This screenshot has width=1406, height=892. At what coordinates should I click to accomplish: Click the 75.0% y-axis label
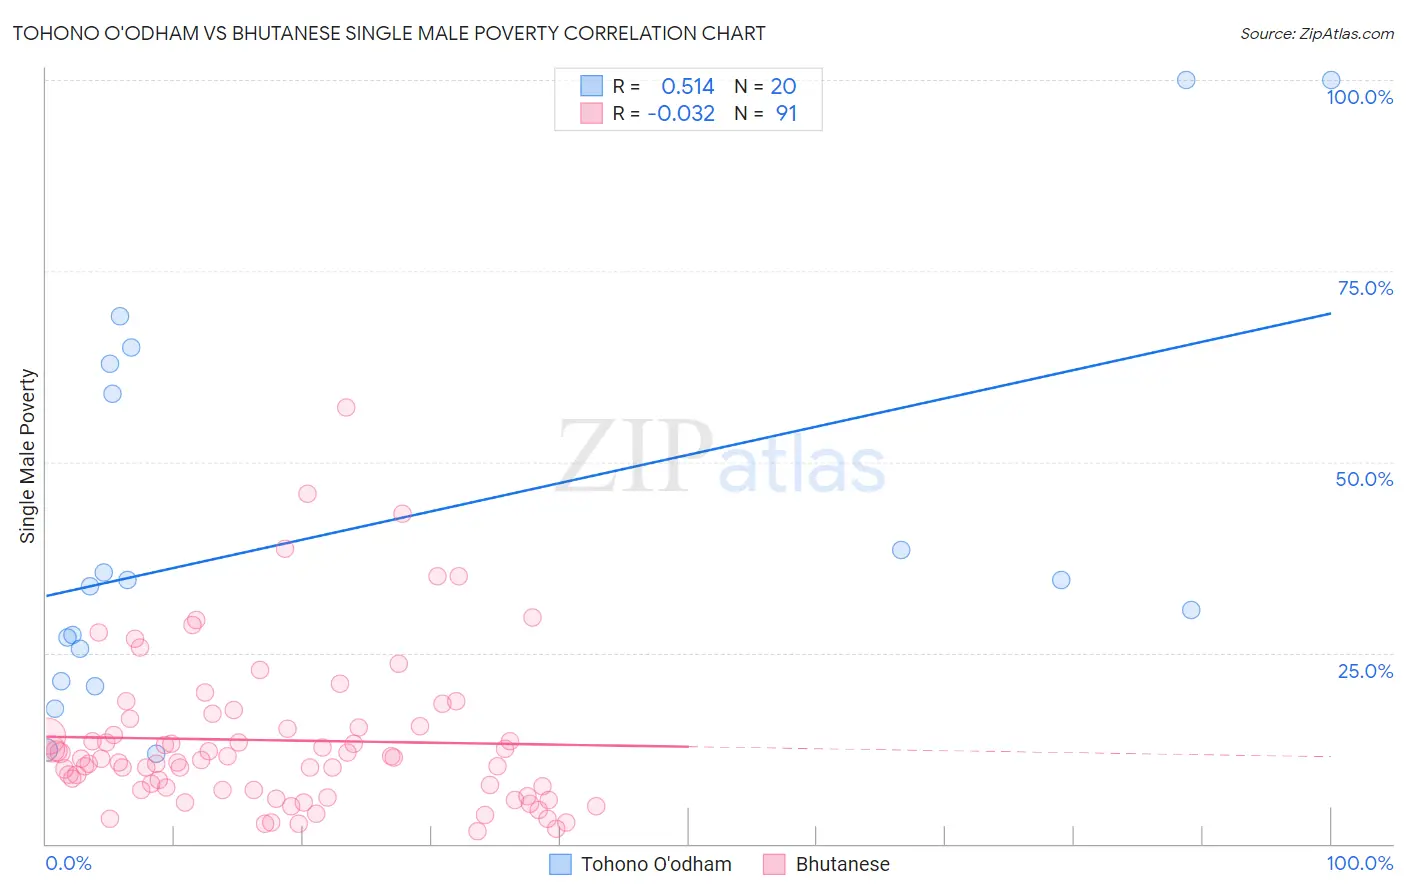pyautogui.click(x=1365, y=288)
